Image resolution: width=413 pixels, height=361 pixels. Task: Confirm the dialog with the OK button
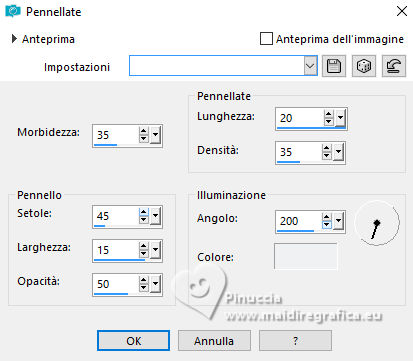click(133, 341)
